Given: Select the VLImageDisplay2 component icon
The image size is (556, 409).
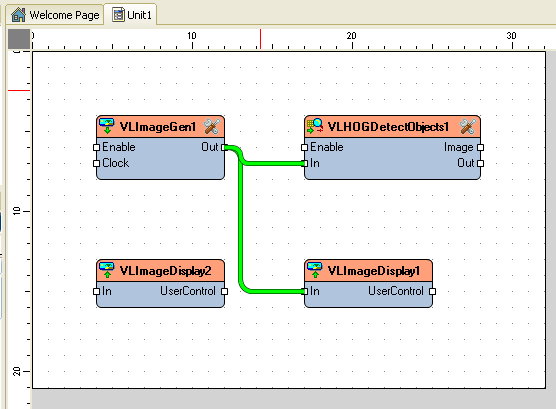Looking at the screenshot, I should 106,270.
